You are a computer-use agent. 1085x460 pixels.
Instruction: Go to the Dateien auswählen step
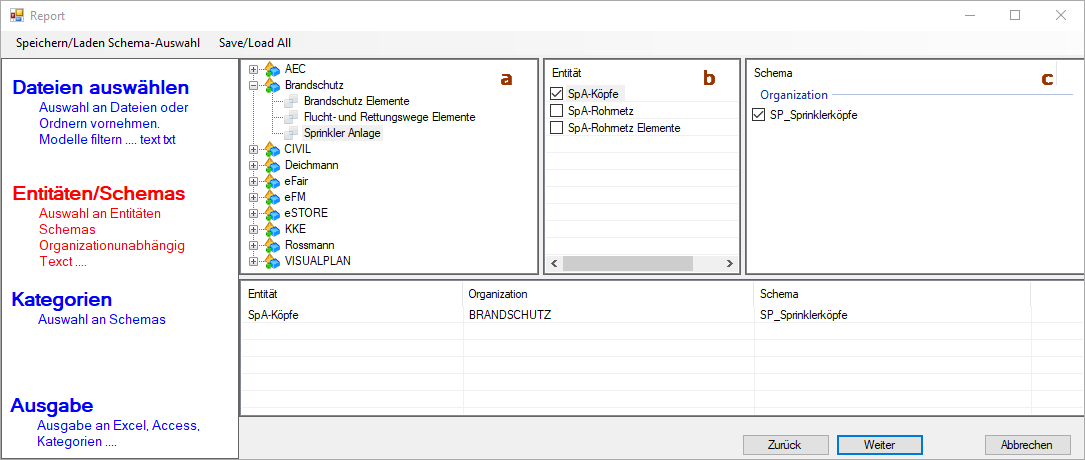click(x=100, y=88)
